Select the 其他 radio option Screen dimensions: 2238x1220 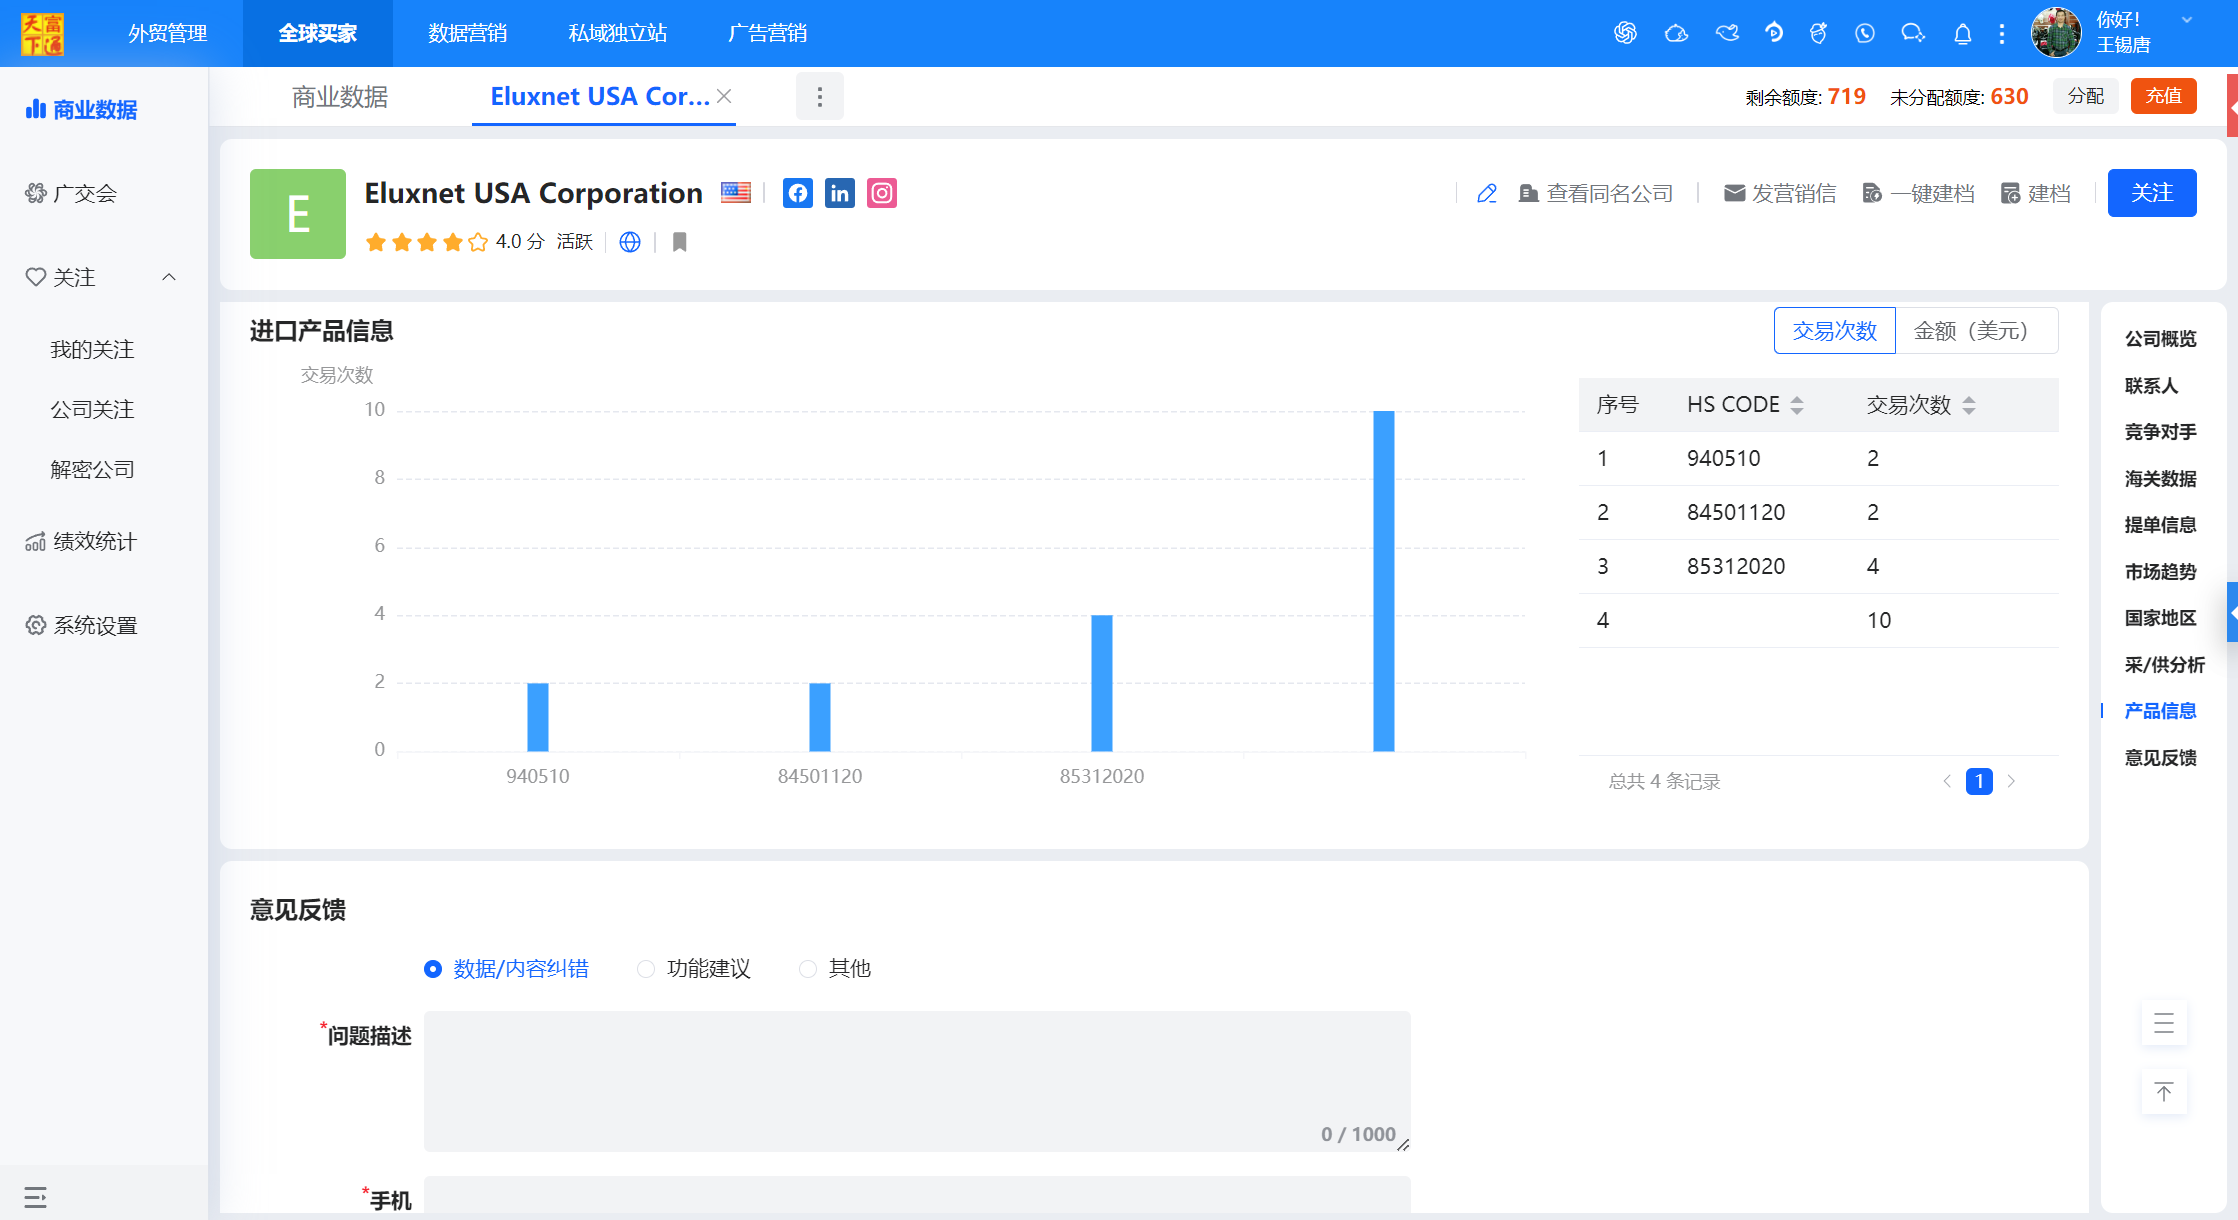pos(835,969)
